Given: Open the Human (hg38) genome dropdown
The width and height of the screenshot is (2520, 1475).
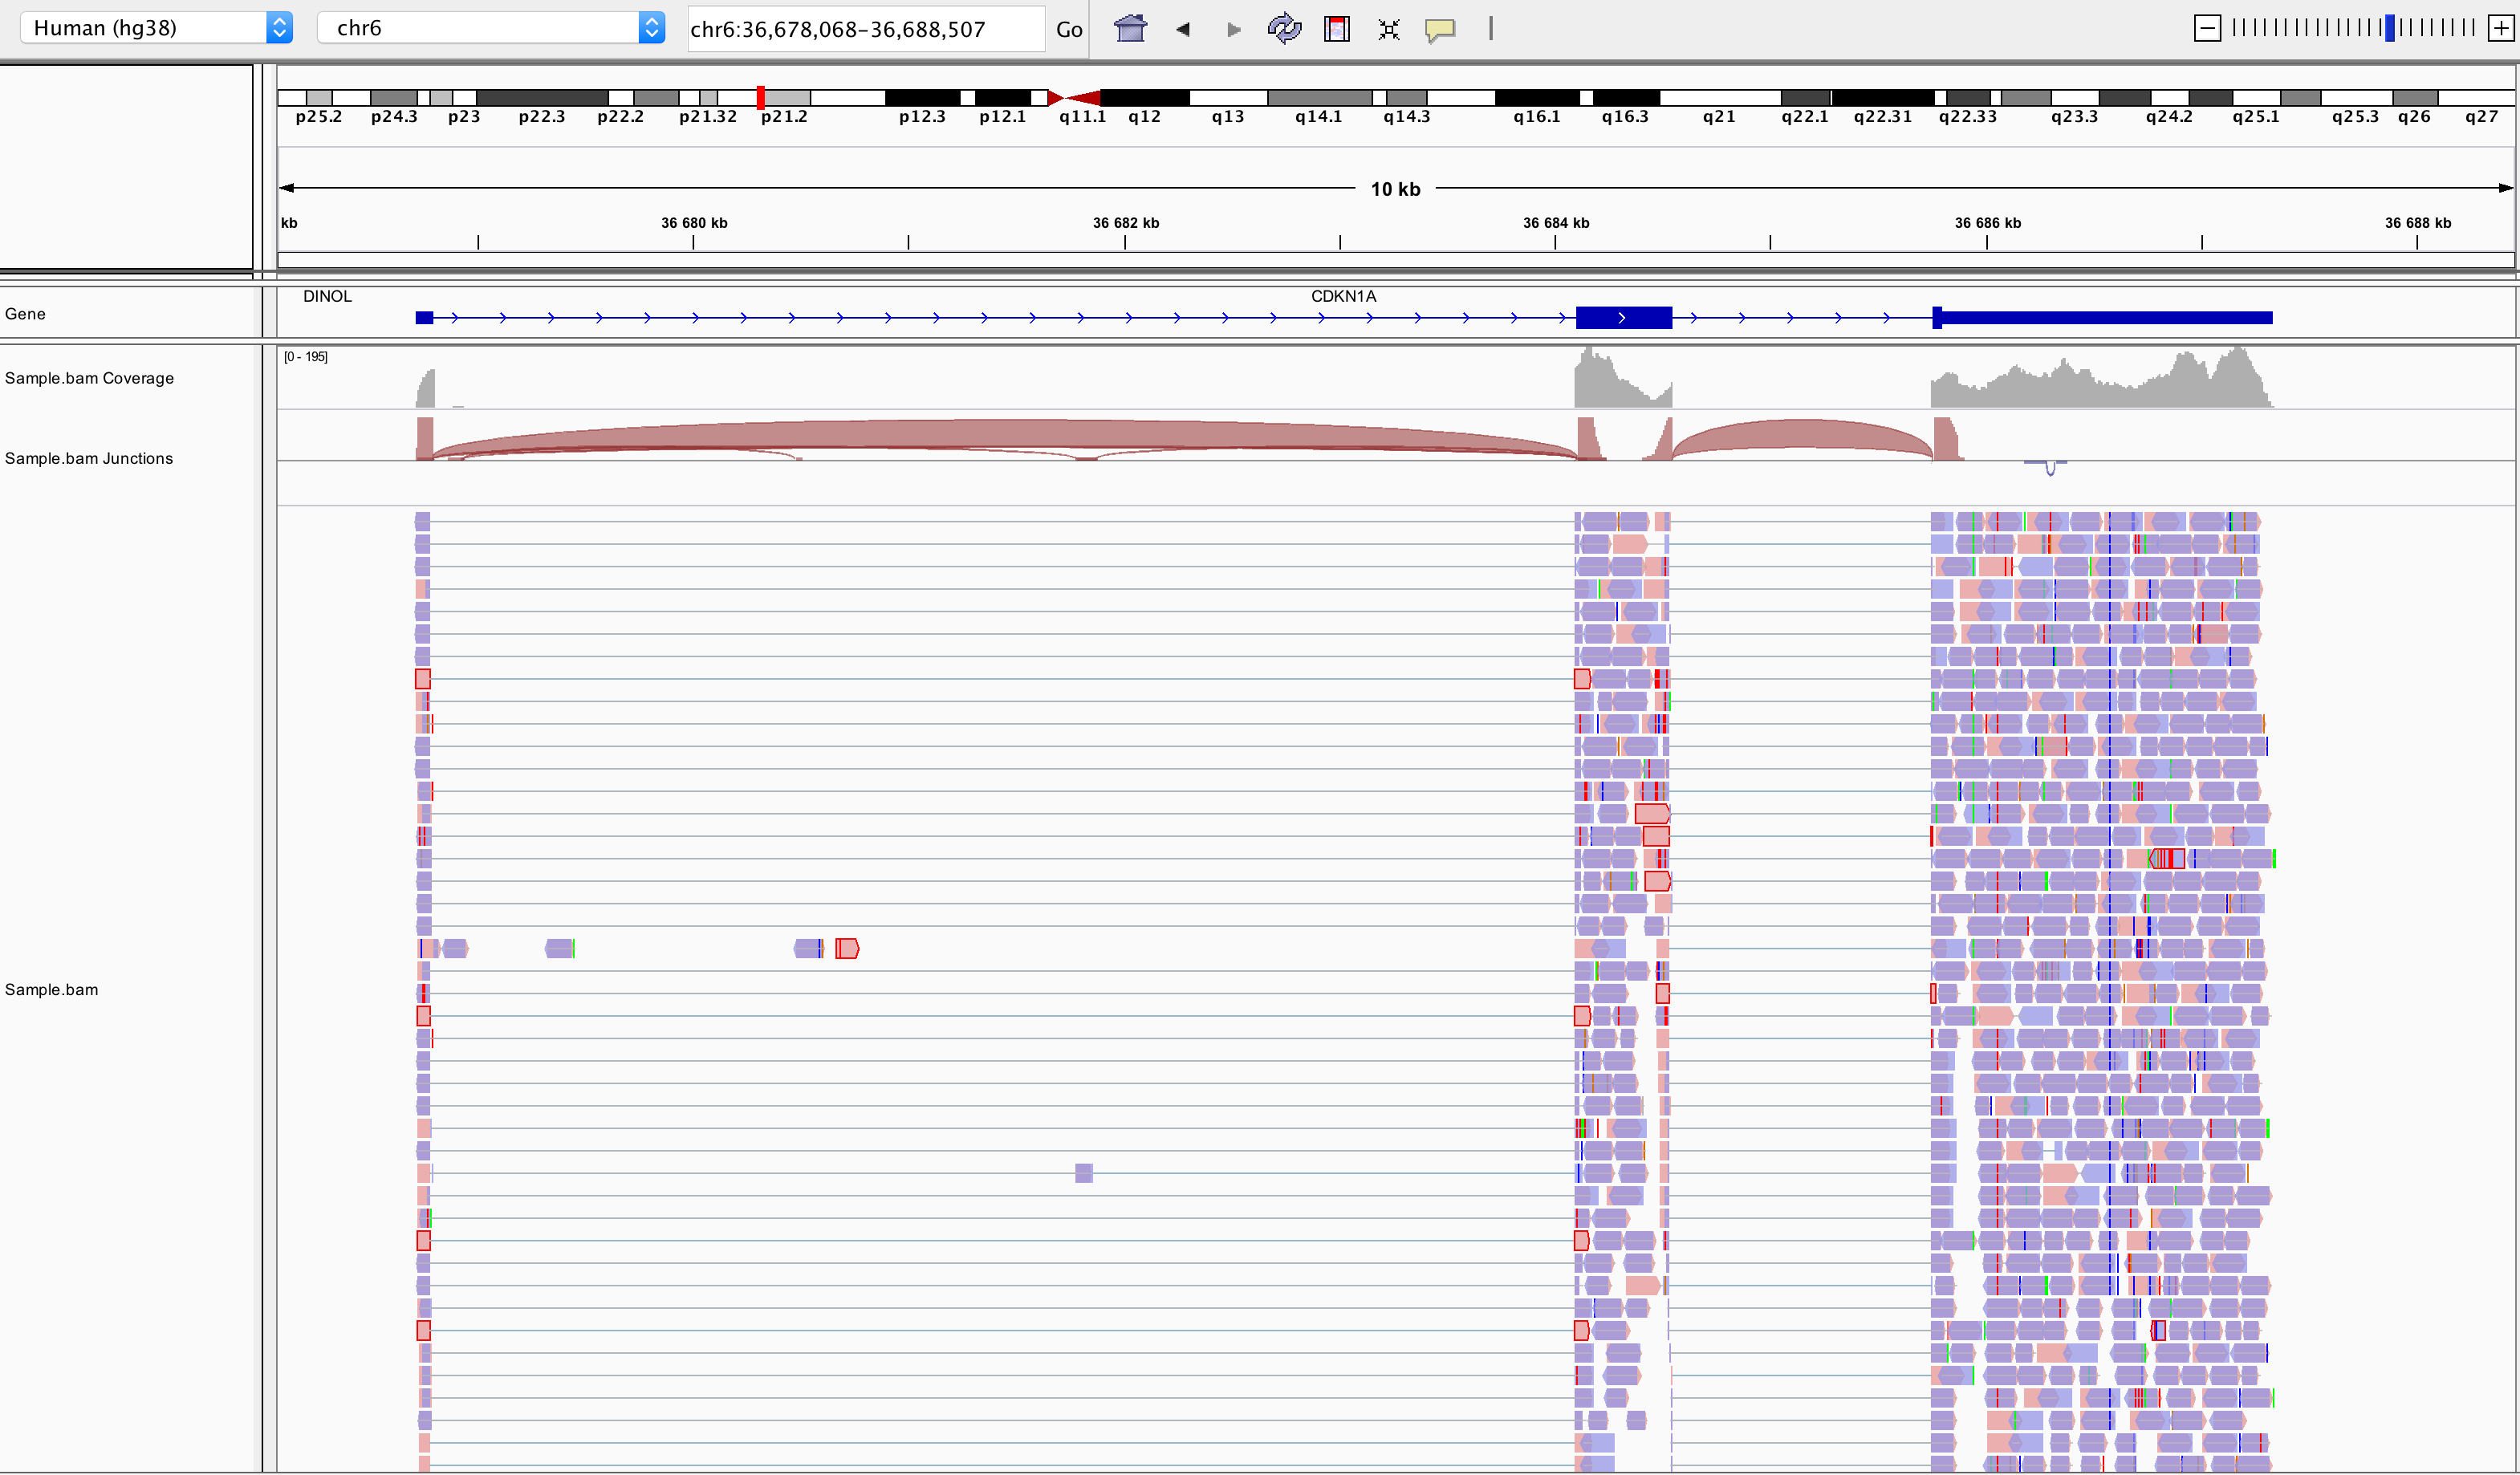Looking at the screenshot, I should pos(156,28).
